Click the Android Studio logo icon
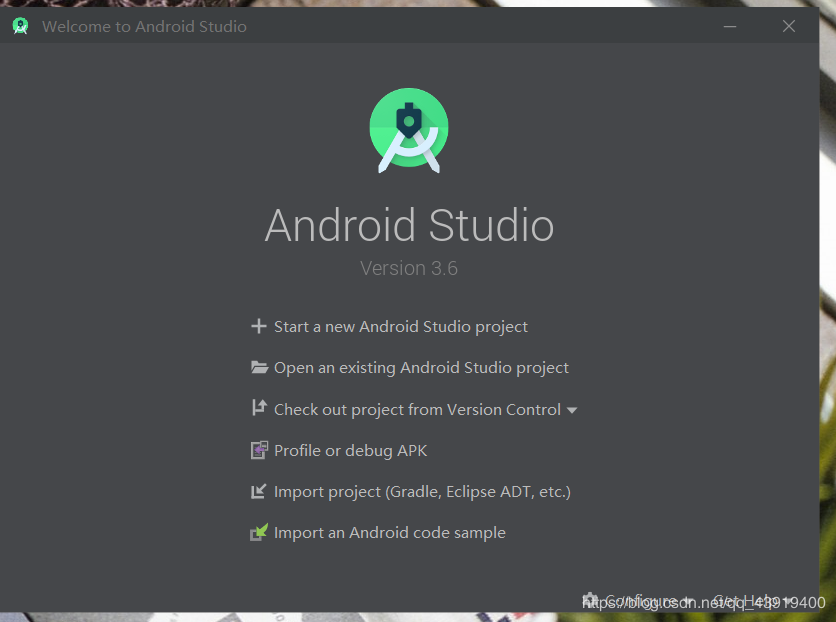This screenshot has height=622, width=836. 409,130
